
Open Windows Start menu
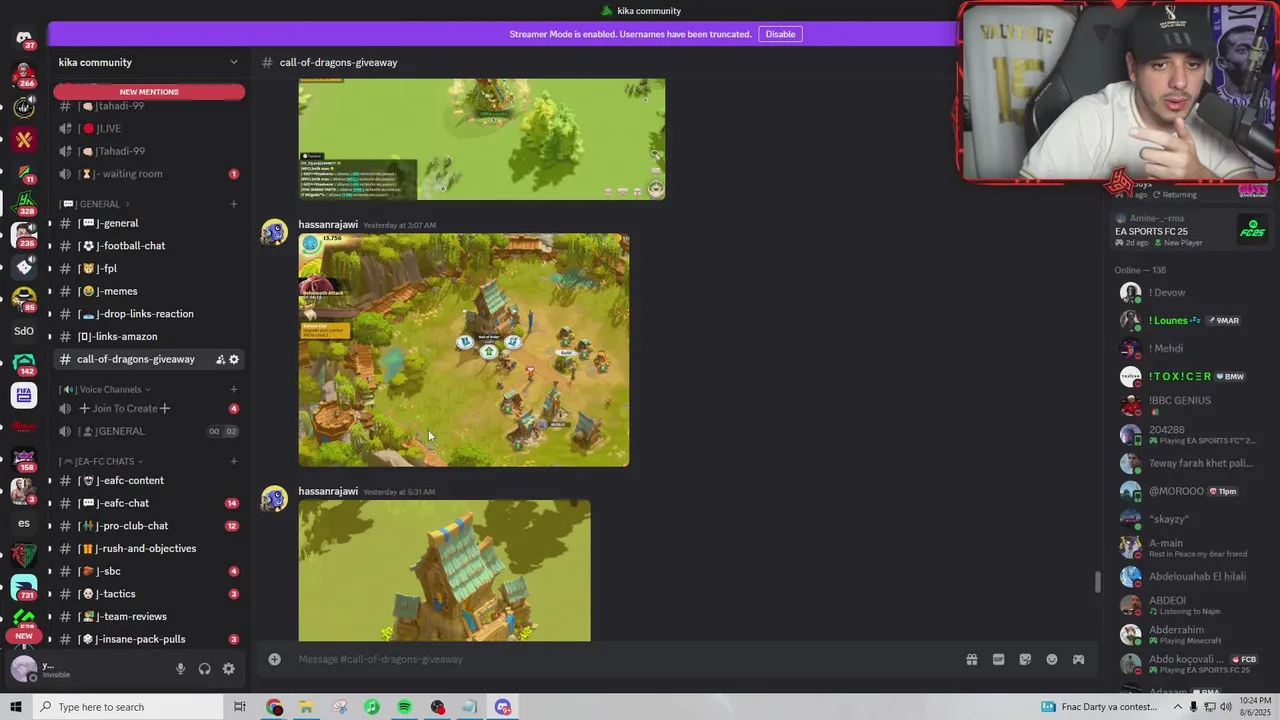pyautogui.click(x=16, y=707)
